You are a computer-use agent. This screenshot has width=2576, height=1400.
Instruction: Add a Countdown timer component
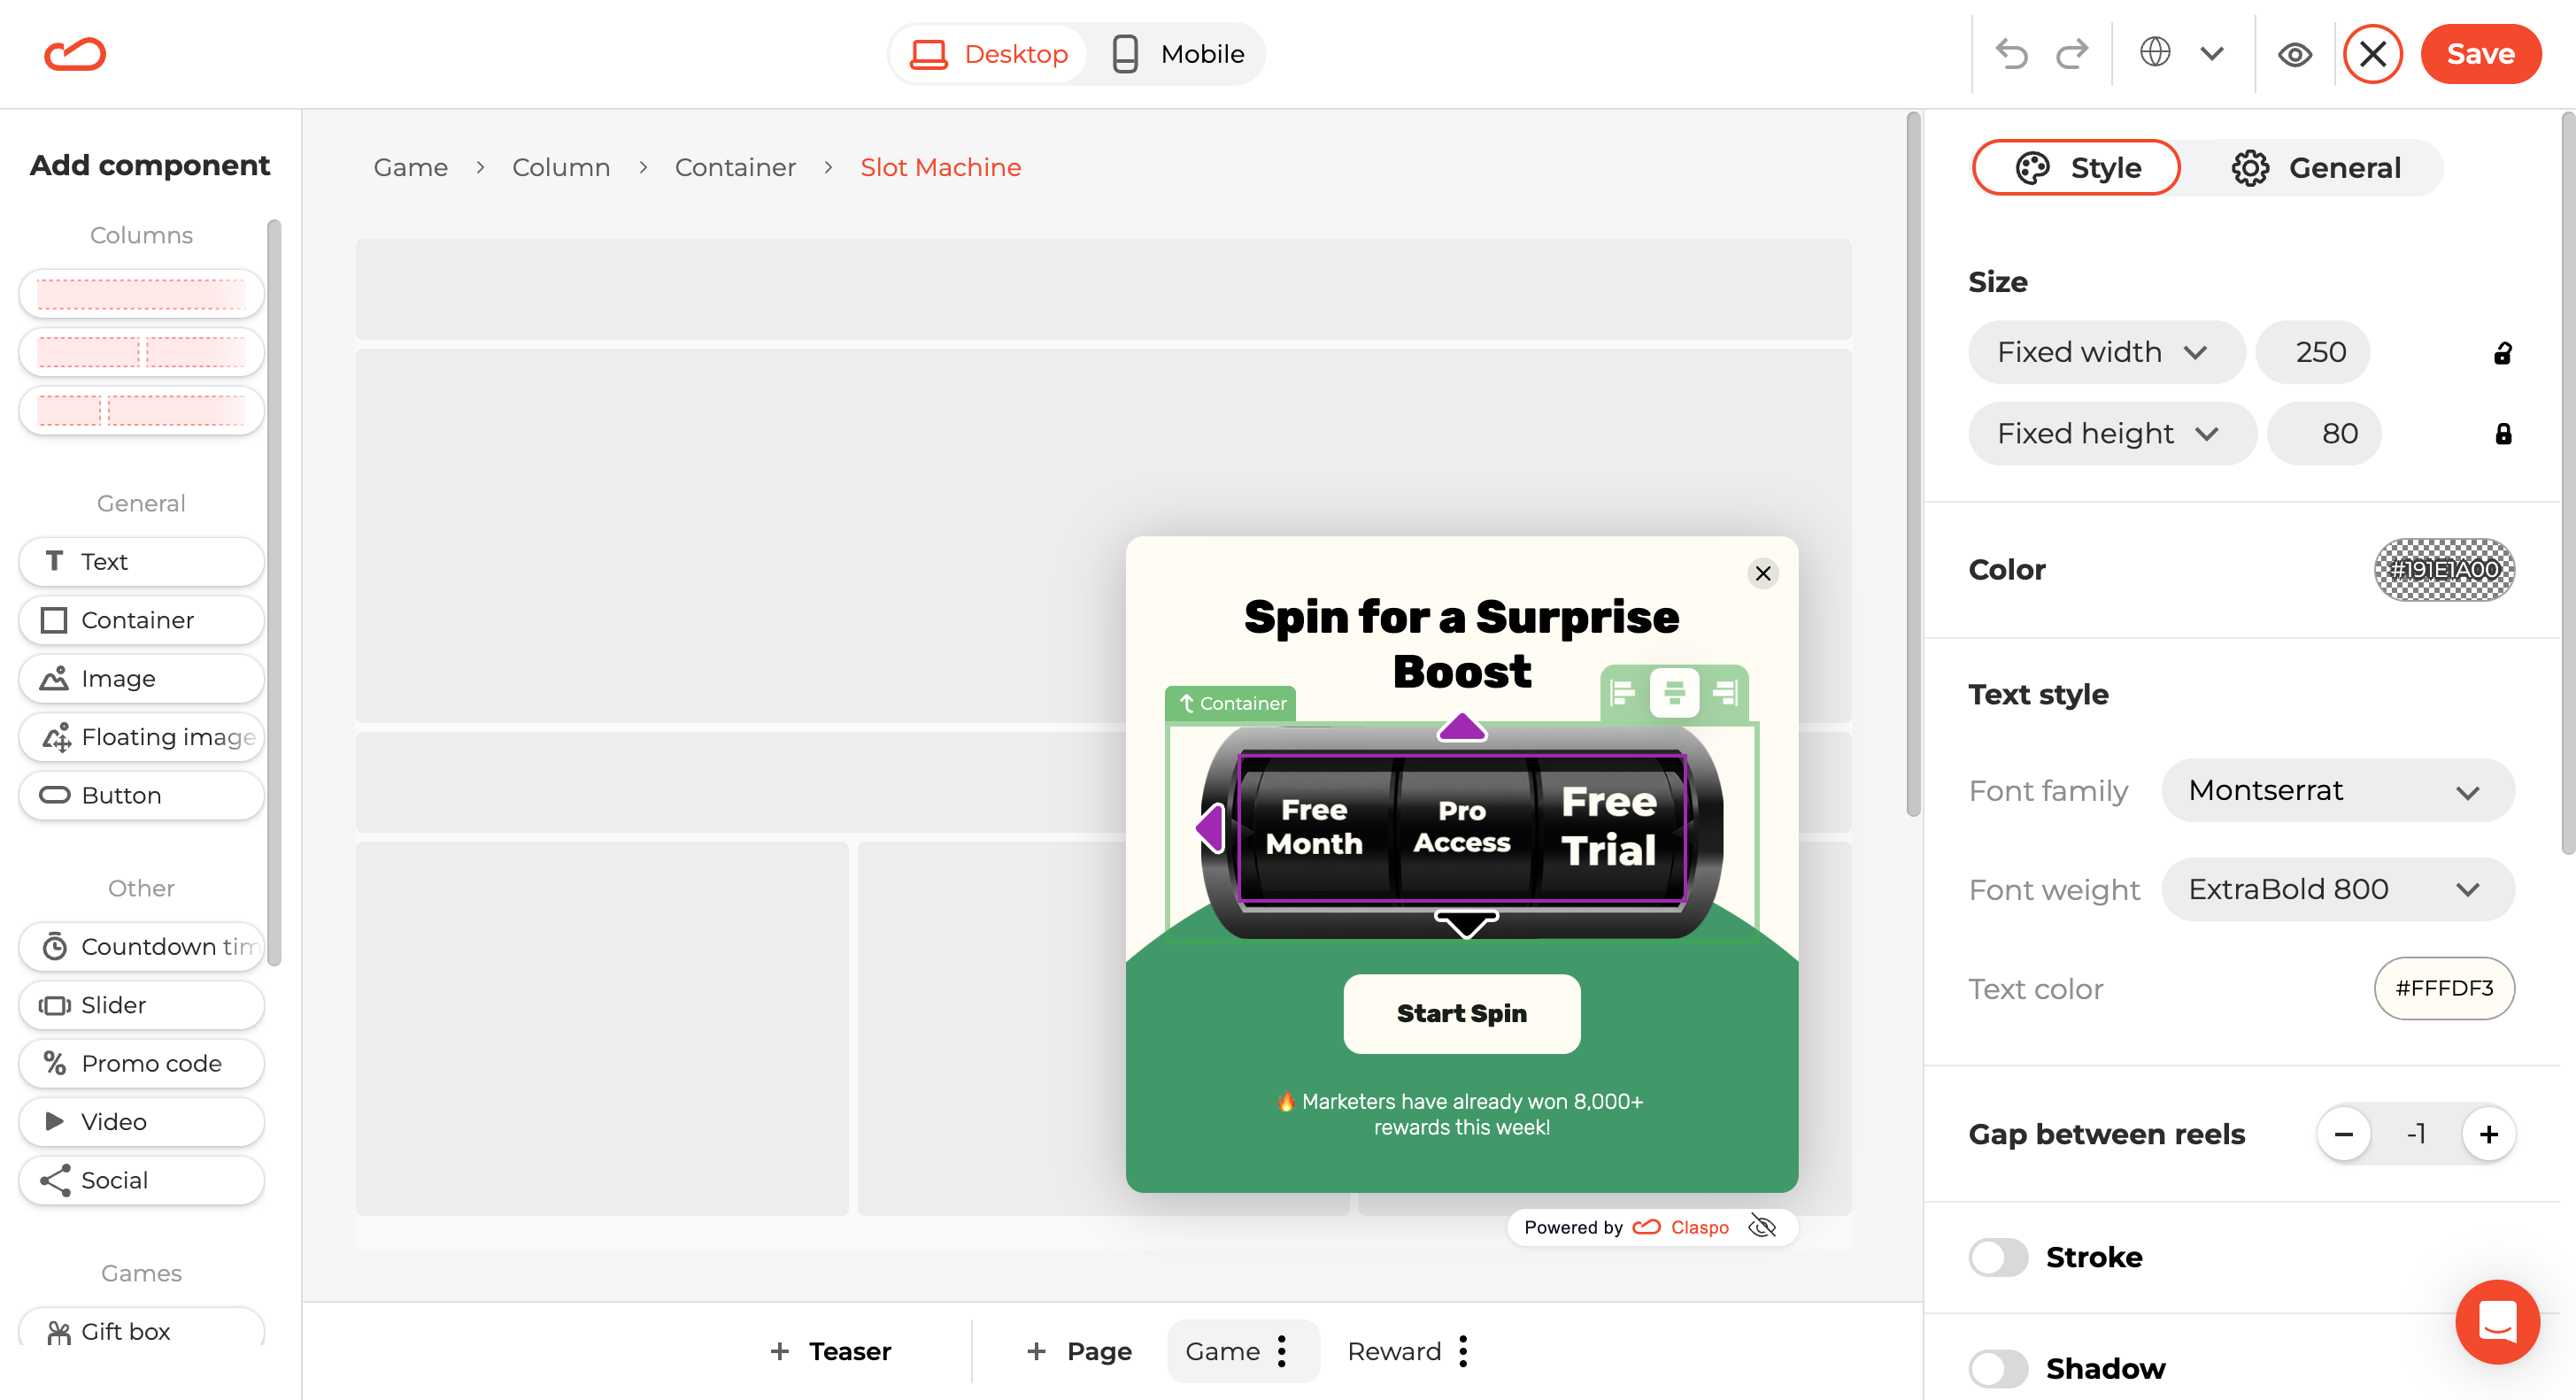[142, 946]
